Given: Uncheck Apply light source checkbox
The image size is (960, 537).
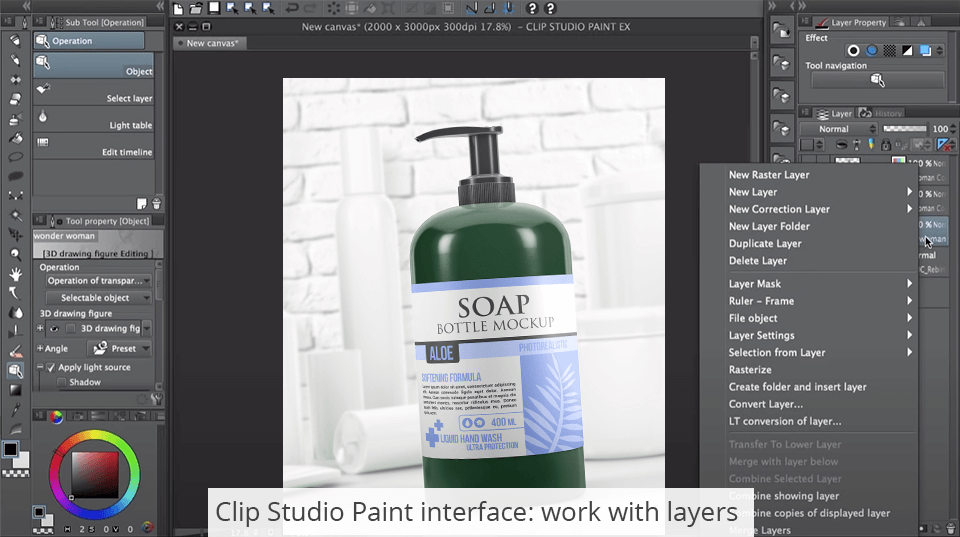Looking at the screenshot, I should pos(51,367).
